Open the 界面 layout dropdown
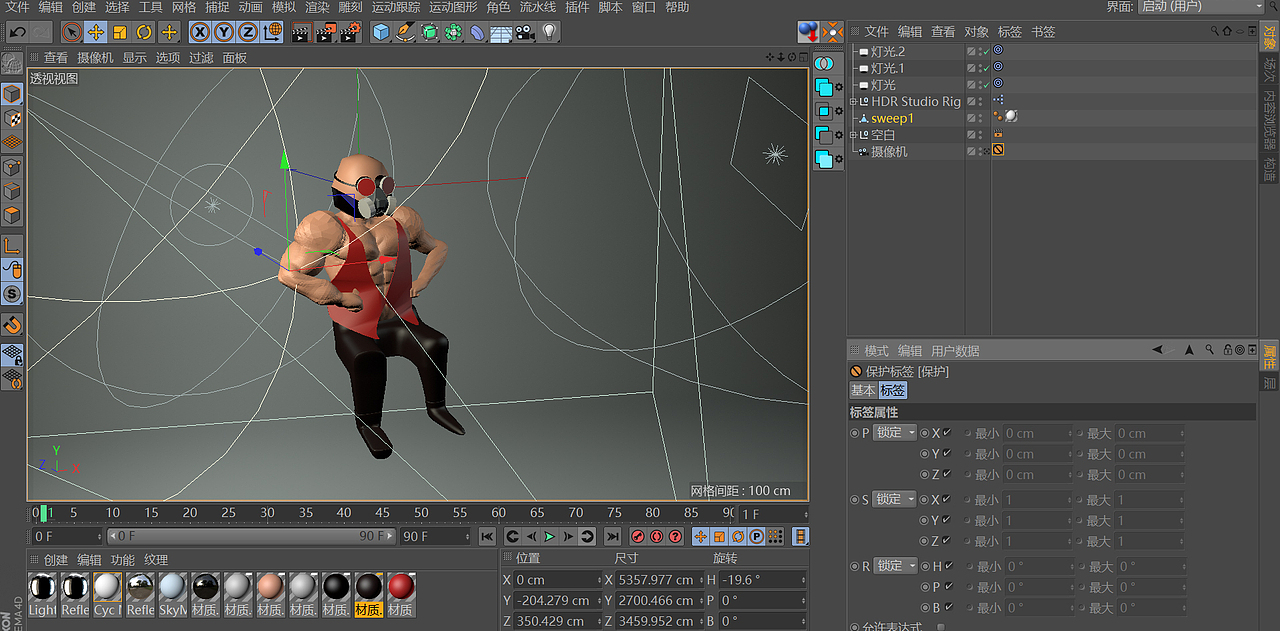Image resolution: width=1280 pixels, height=631 pixels. 1203,7
